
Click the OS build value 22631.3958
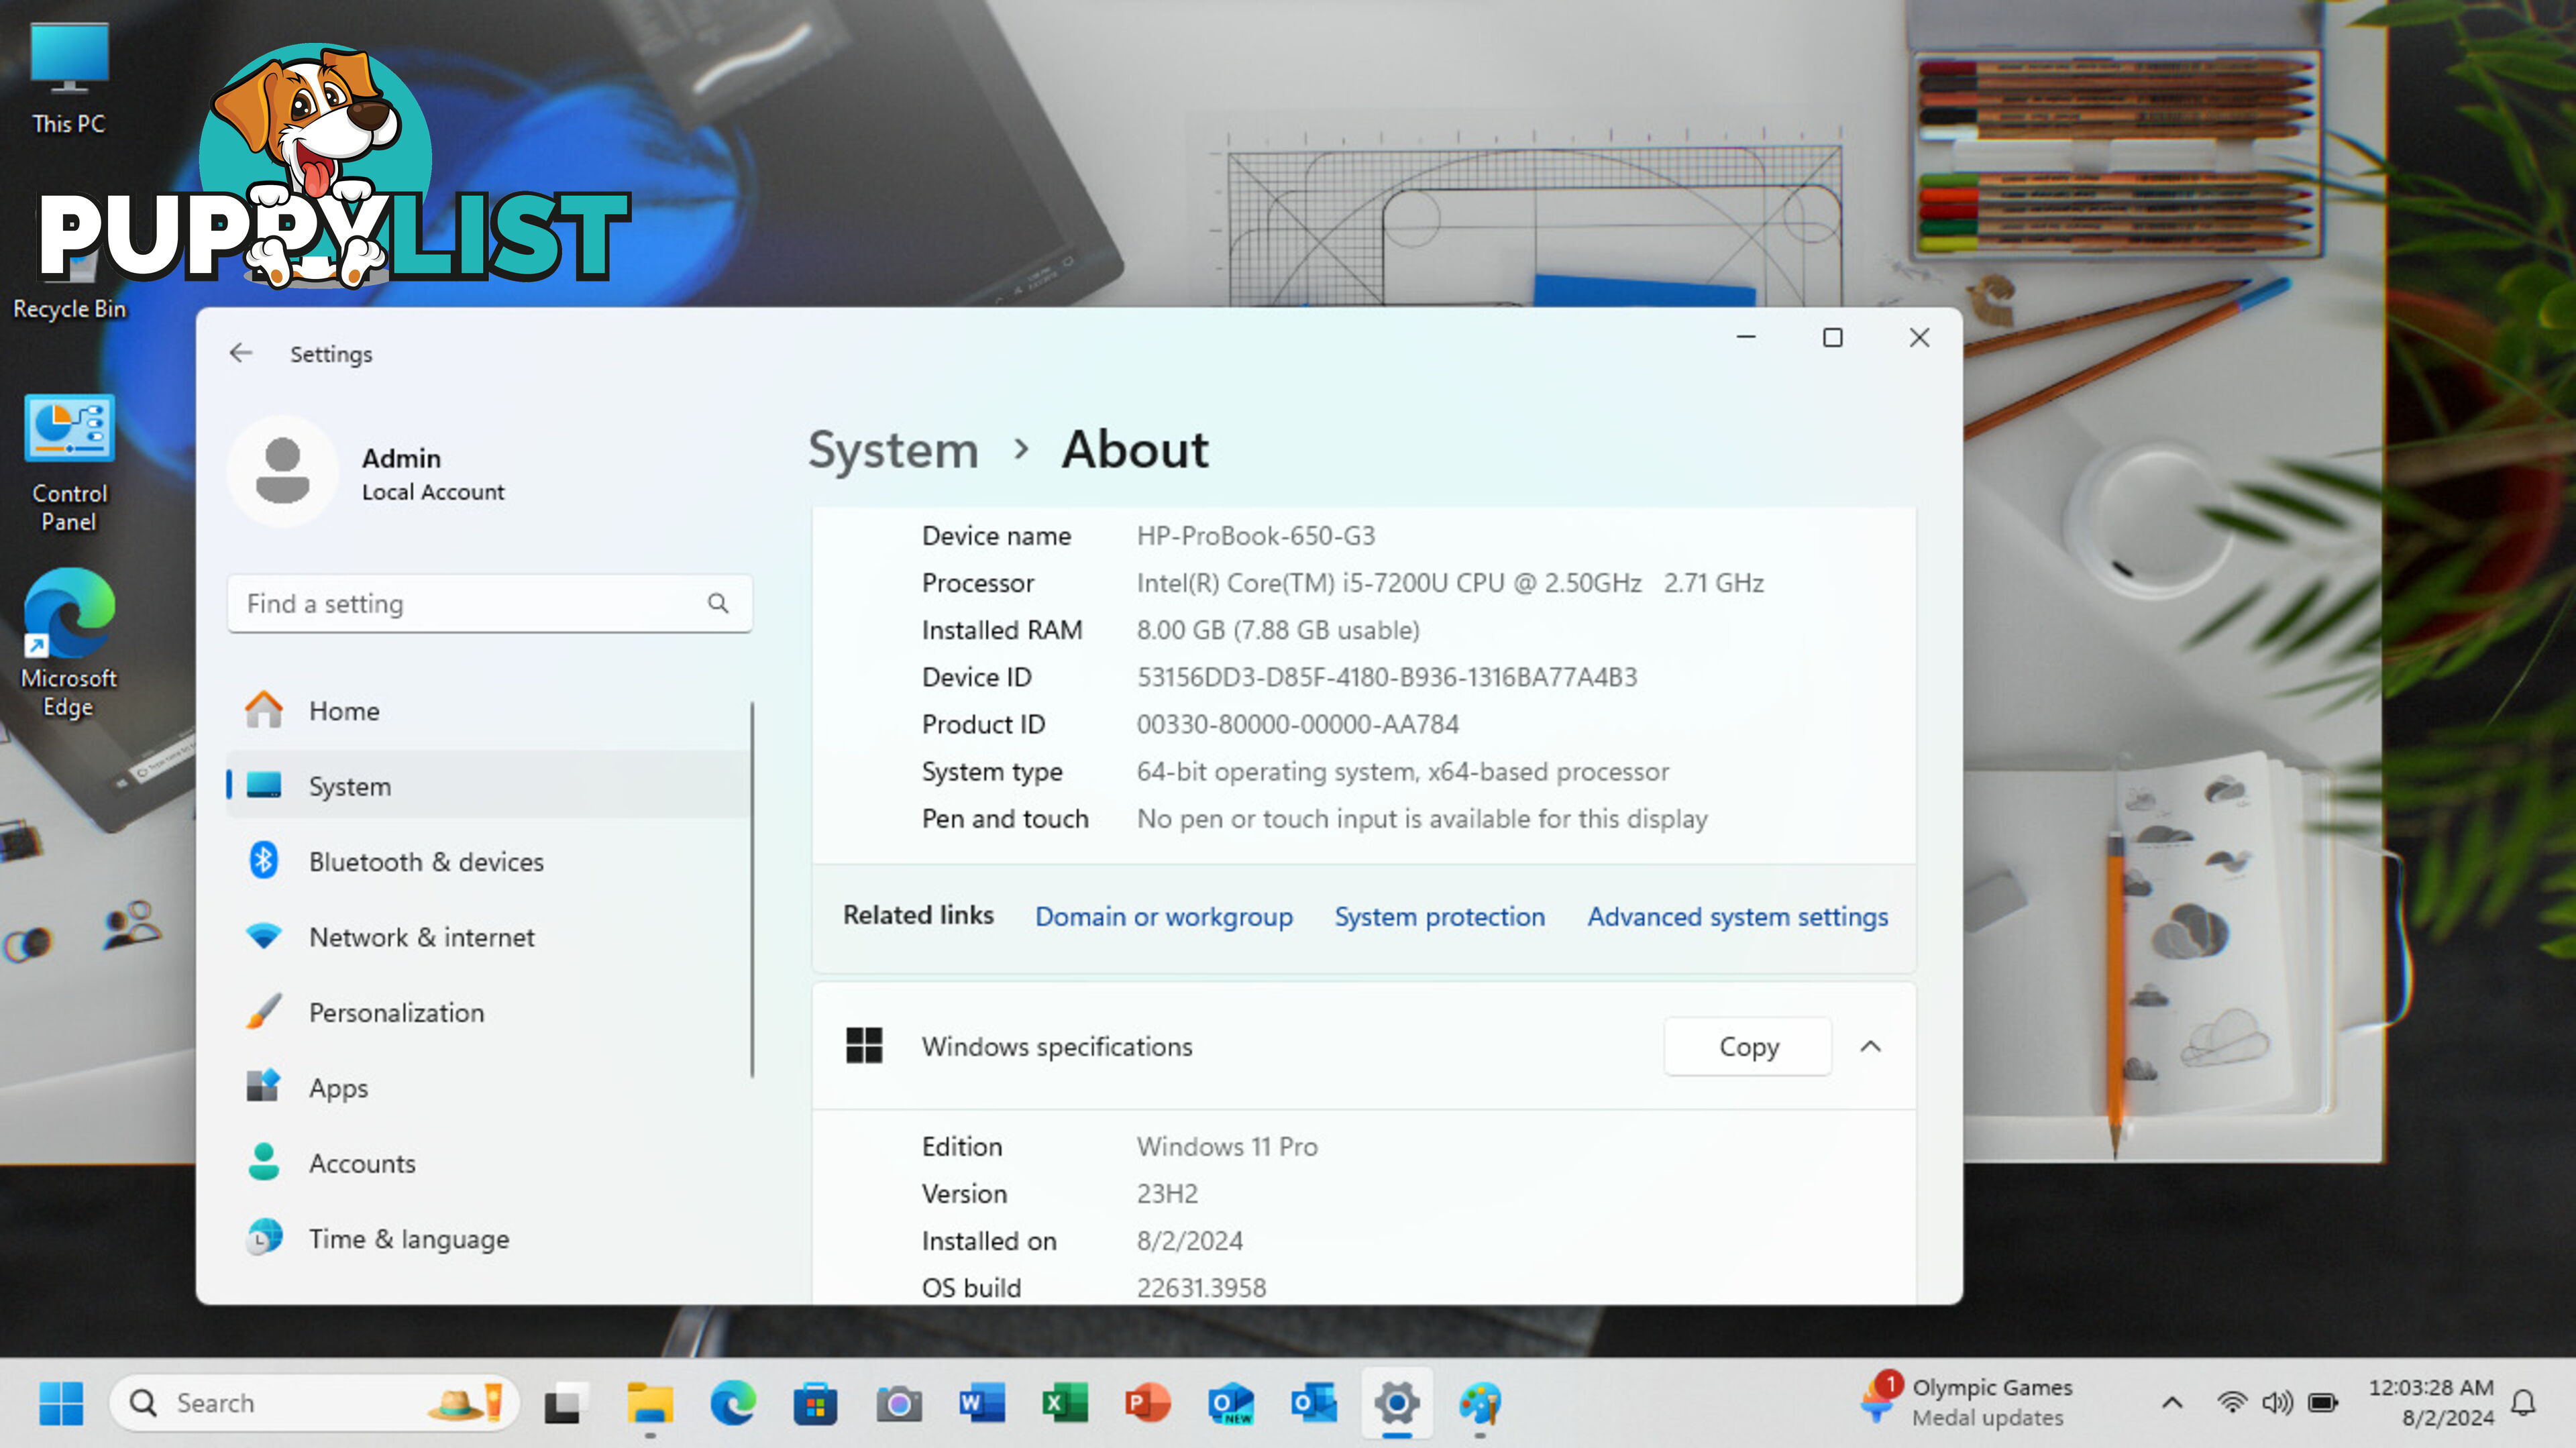[x=1201, y=1288]
